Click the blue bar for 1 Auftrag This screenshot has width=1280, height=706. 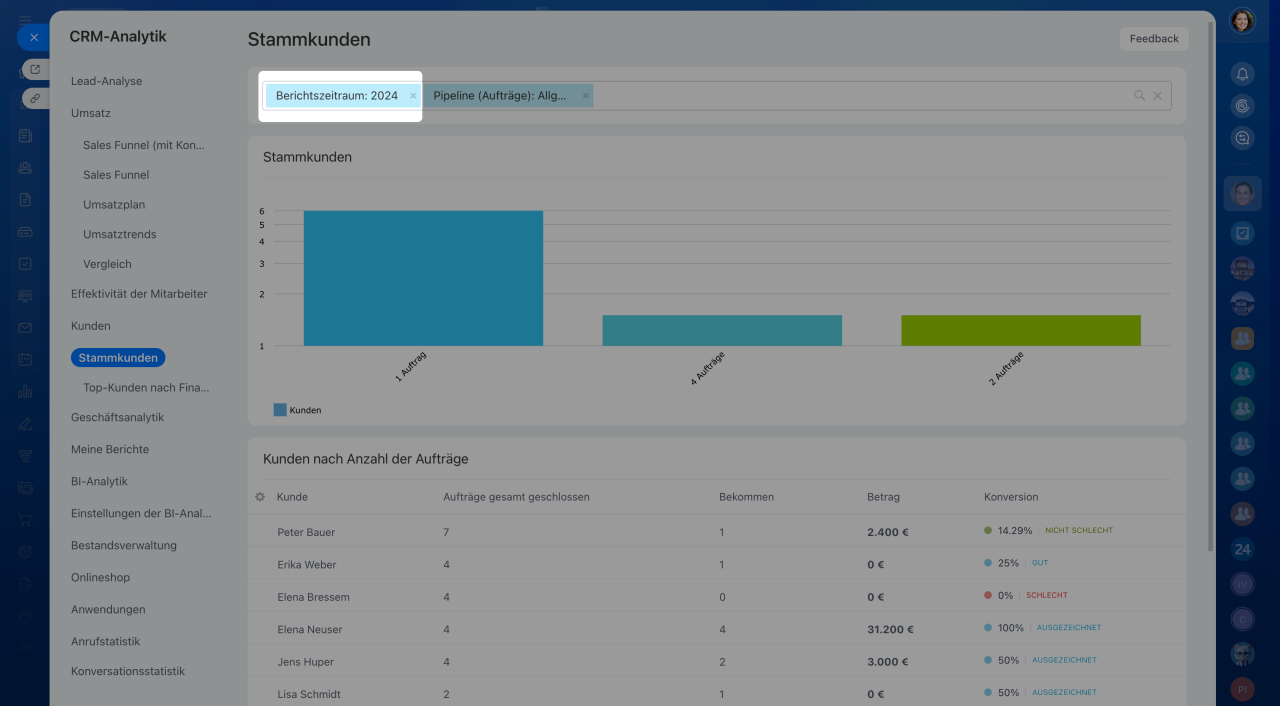(423, 278)
